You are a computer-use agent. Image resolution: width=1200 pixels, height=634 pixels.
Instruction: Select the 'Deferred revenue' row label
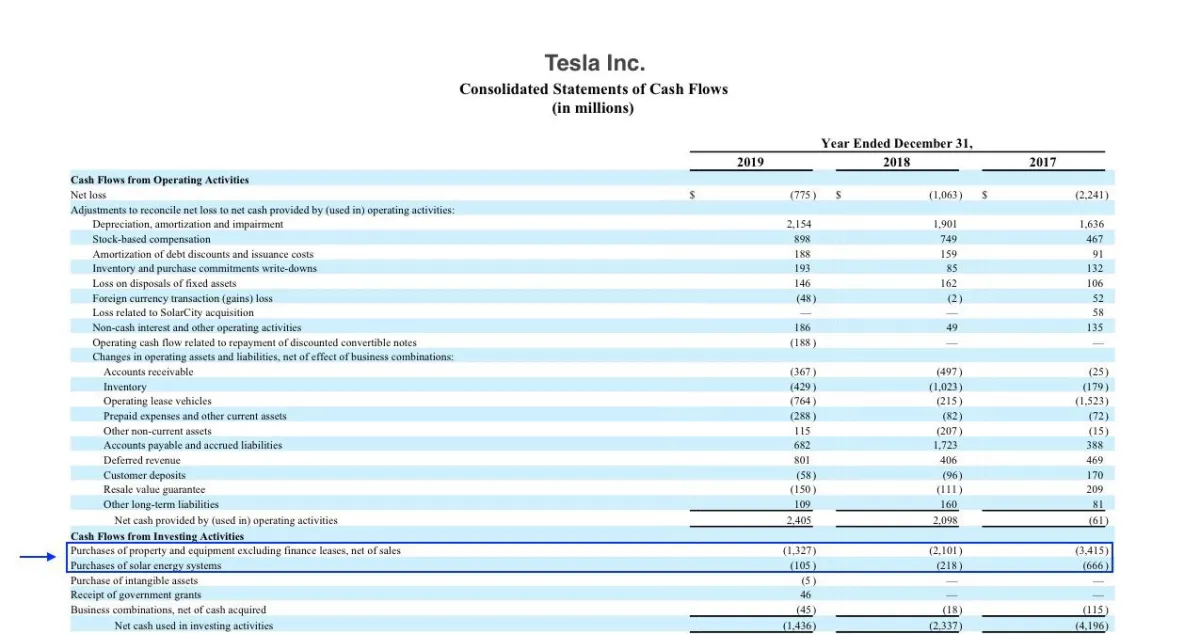pyautogui.click(x=142, y=460)
